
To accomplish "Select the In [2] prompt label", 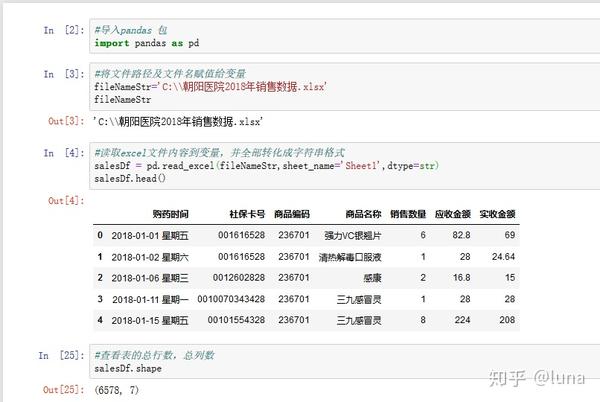I will coord(64,30).
